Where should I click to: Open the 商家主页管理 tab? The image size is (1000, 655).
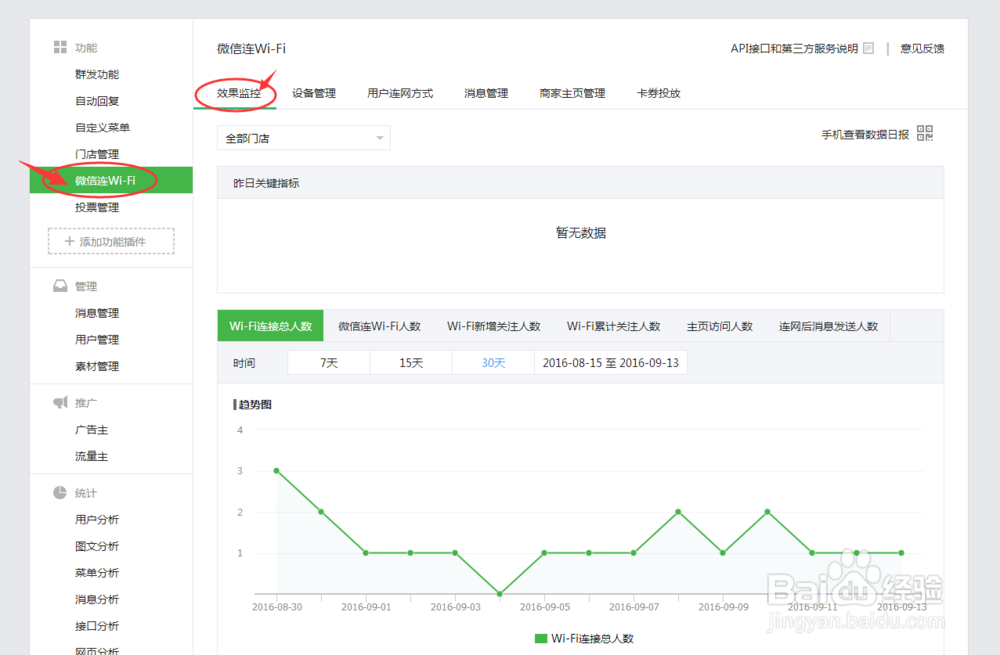572,93
